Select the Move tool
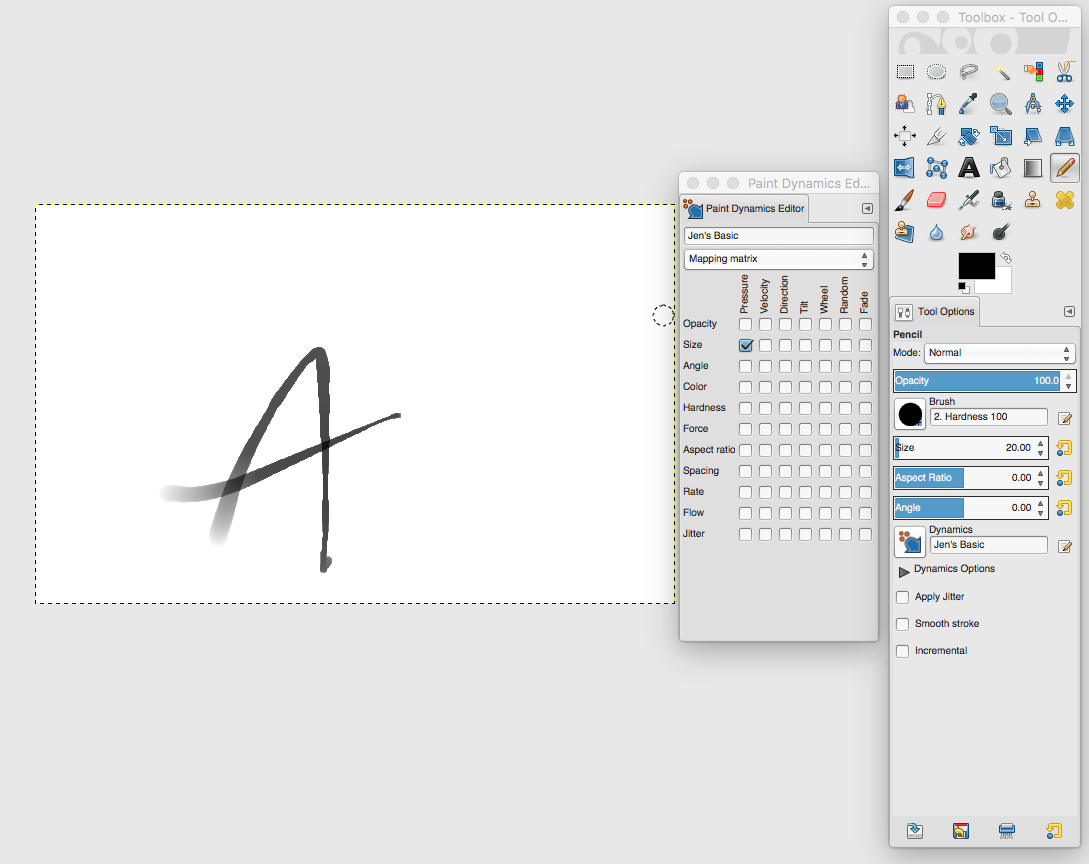Screen dimensions: 1089x864 click(1065, 104)
